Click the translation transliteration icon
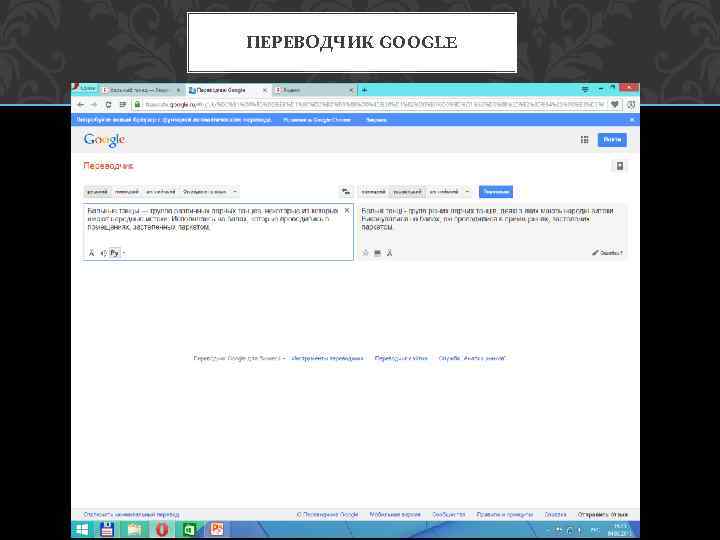The width and height of the screenshot is (720, 540). [389, 253]
